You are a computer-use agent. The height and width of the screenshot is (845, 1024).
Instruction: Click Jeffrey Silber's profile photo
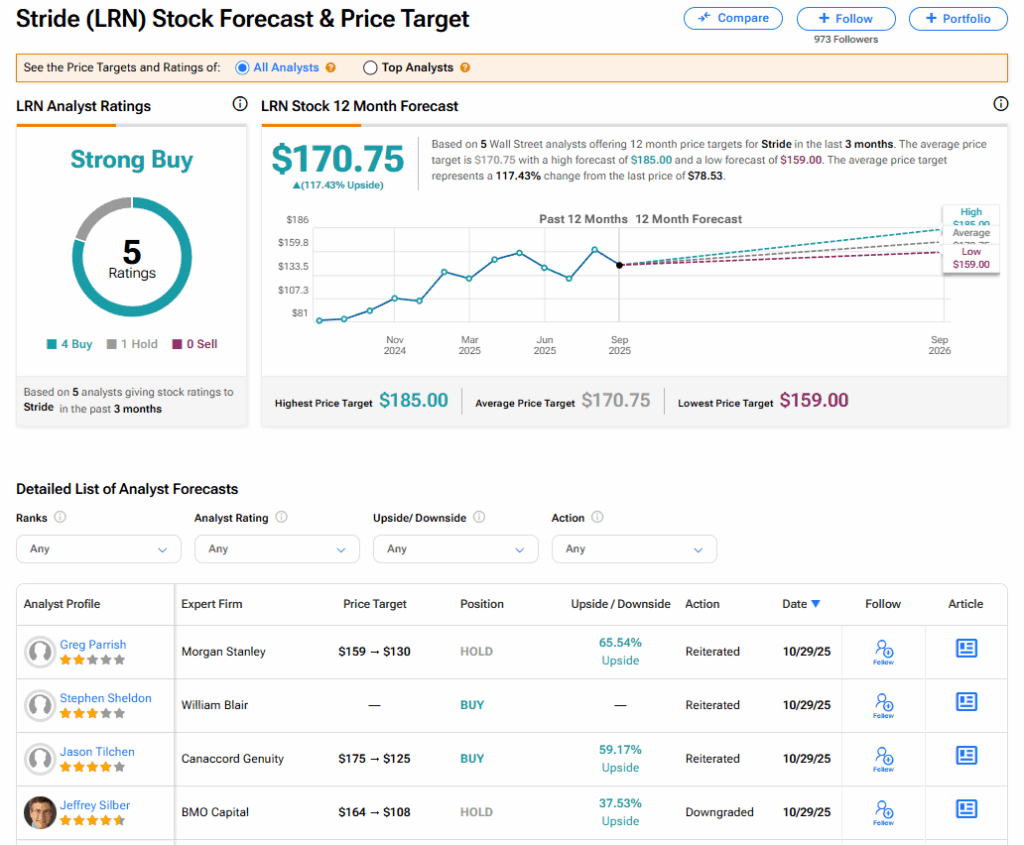click(40, 812)
